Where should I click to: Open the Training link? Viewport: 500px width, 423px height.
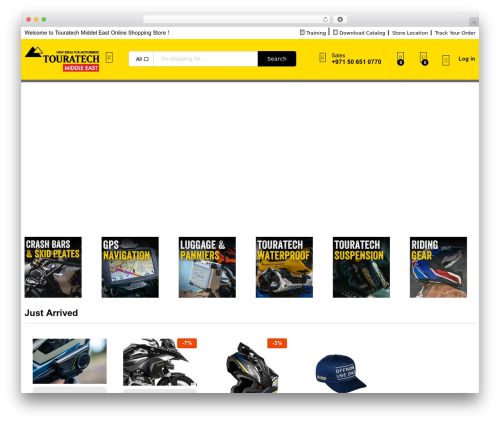[316, 33]
